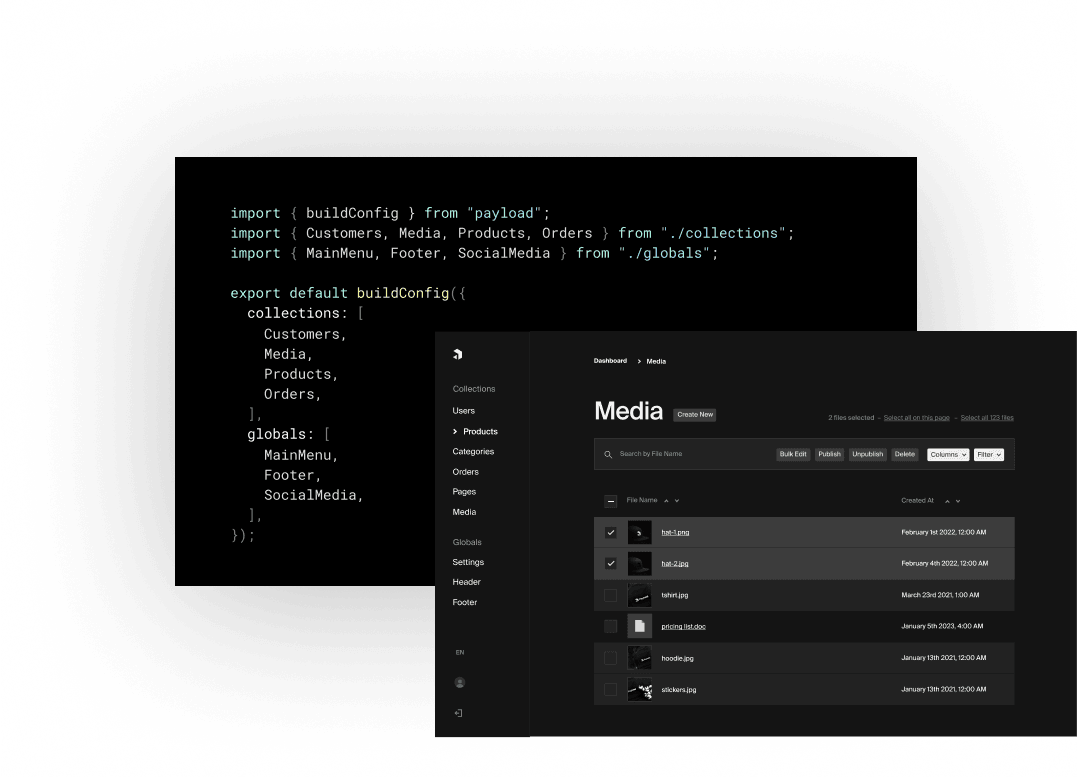The width and height of the screenshot is (1077, 778).
Task: Click the Create New button
Action: click(x=694, y=414)
